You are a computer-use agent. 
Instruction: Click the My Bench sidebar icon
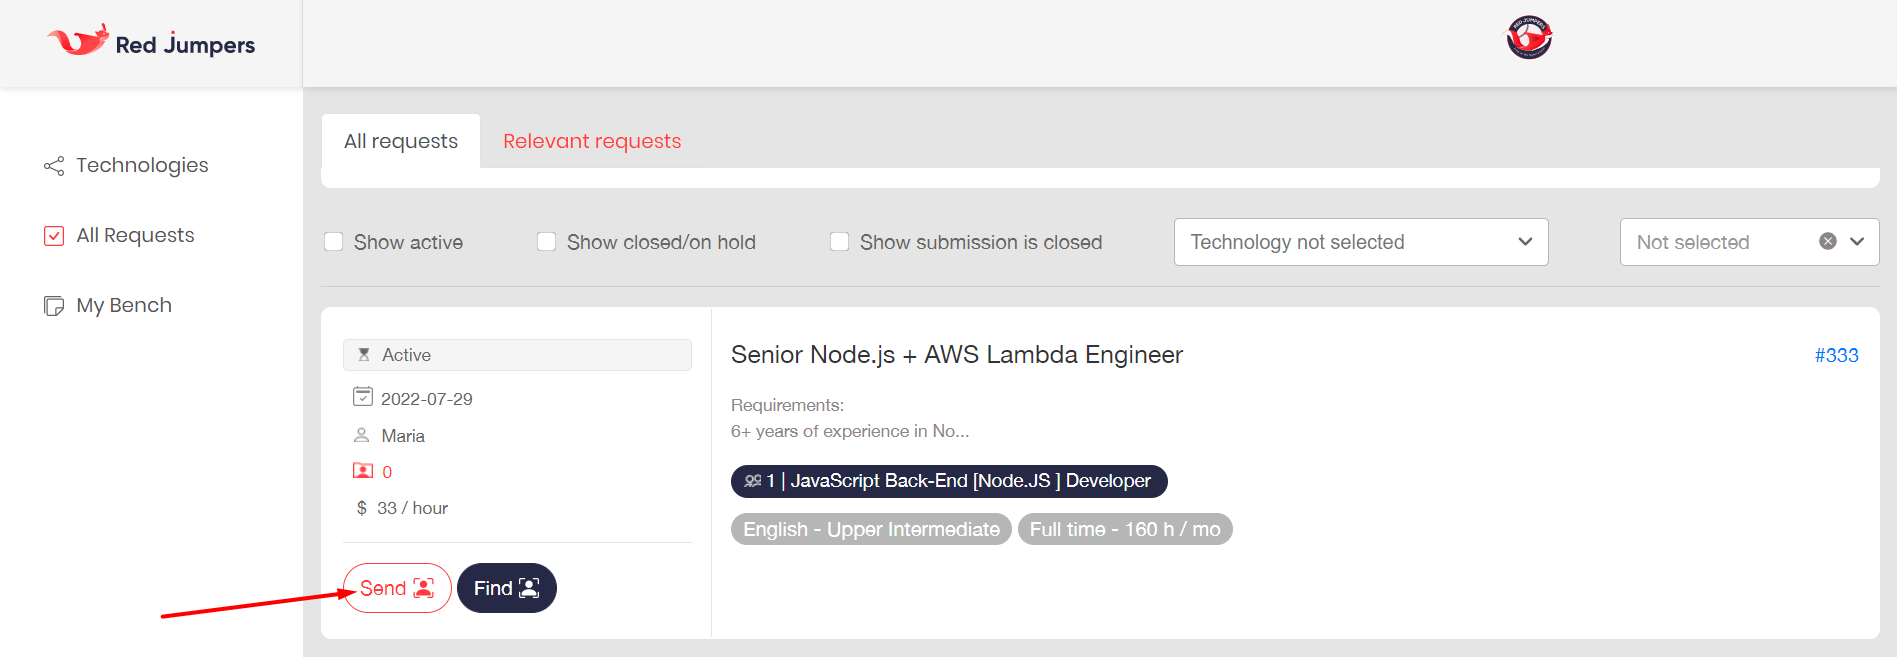click(54, 306)
